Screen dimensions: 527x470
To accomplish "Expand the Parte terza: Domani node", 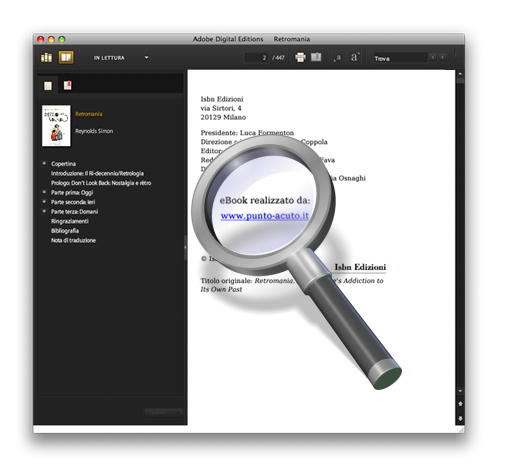I will tap(44, 211).
